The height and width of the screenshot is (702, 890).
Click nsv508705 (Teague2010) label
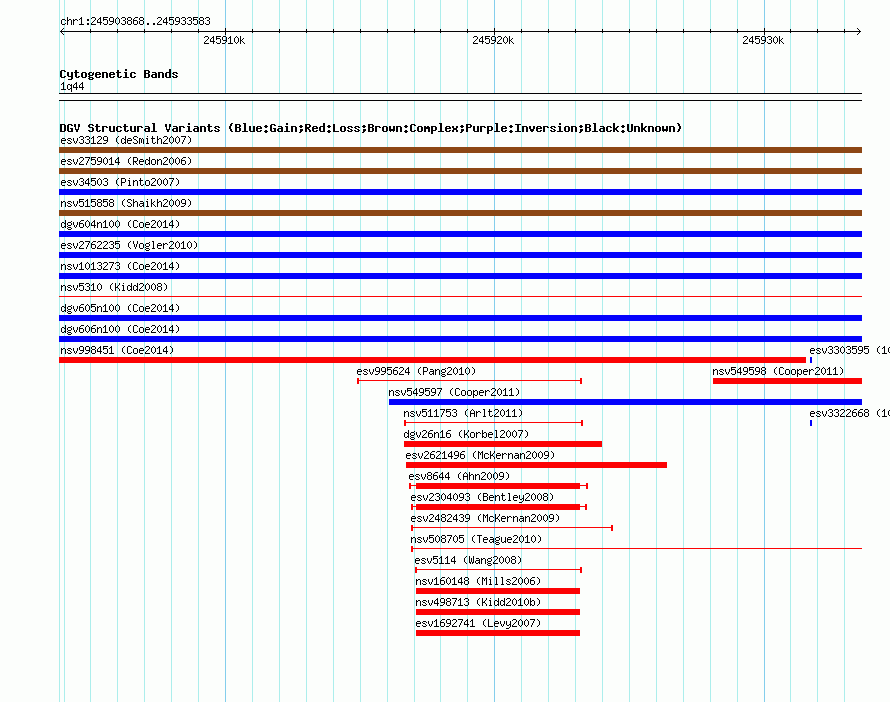pyautogui.click(x=476, y=539)
